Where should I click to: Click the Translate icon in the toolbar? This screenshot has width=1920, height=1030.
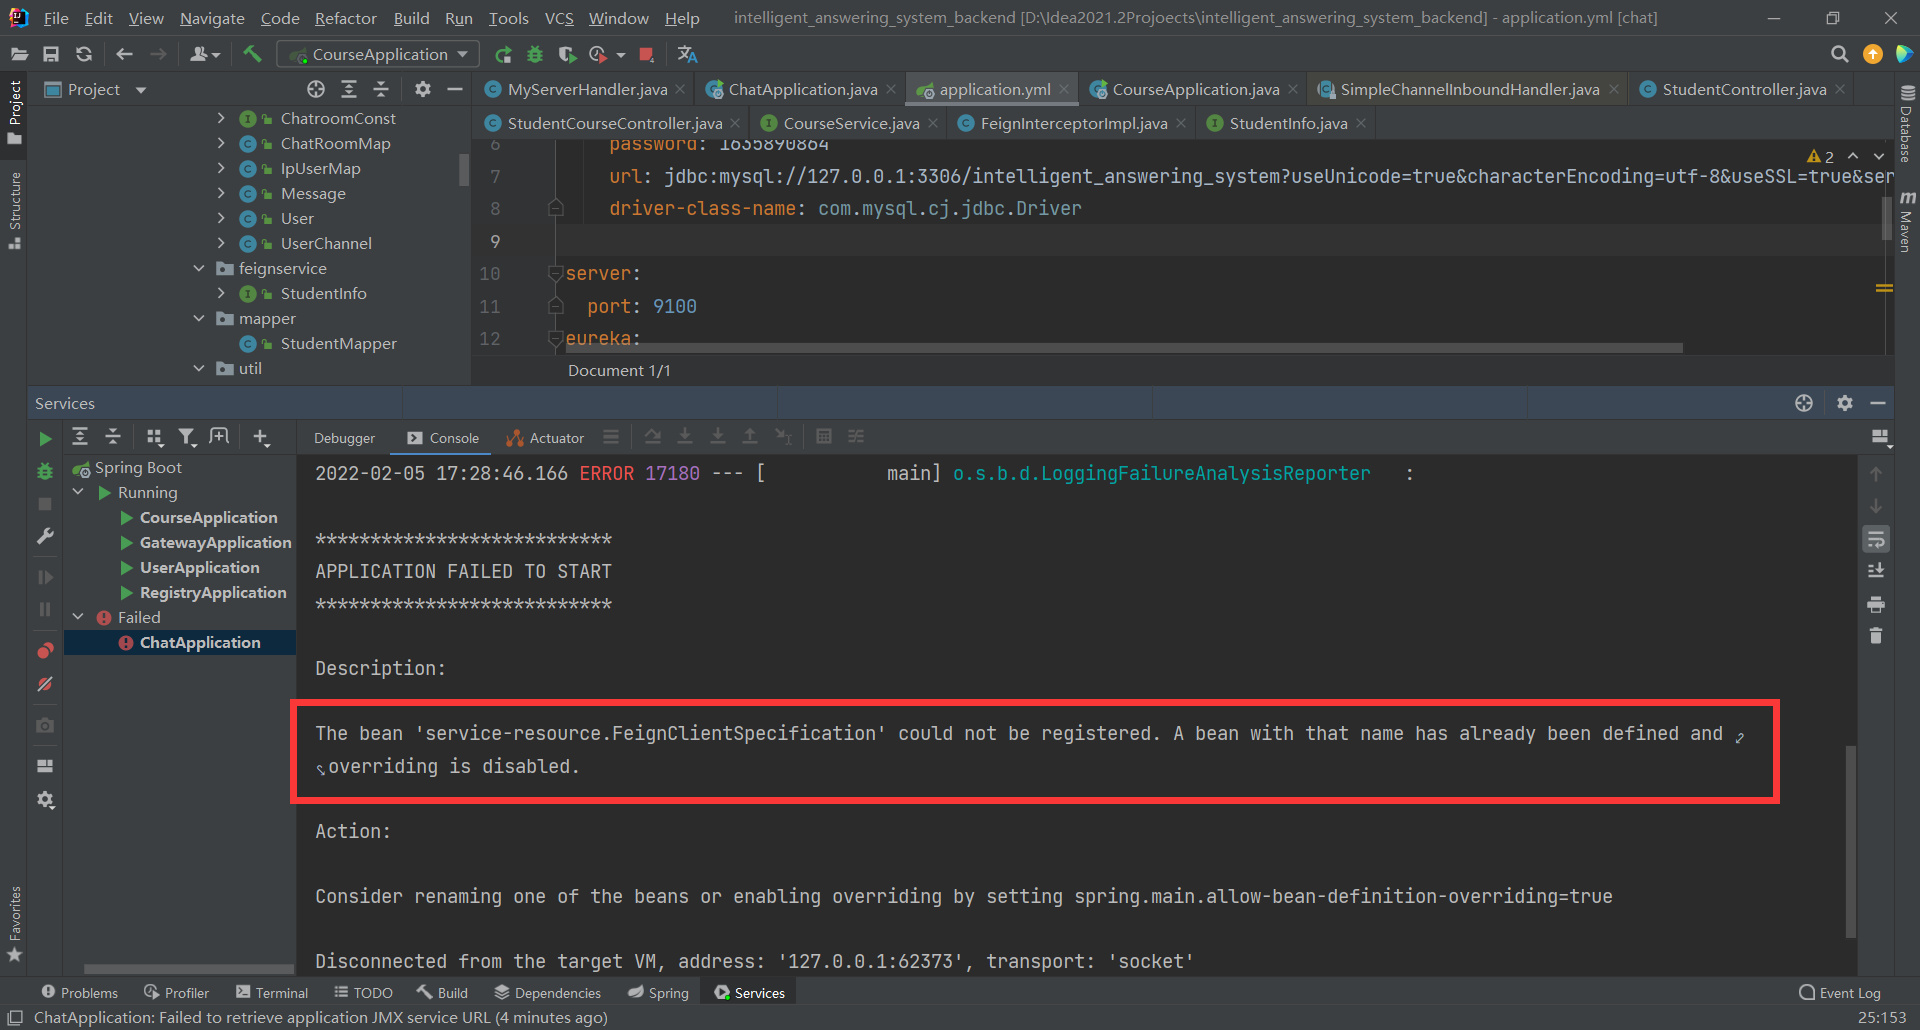click(687, 54)
